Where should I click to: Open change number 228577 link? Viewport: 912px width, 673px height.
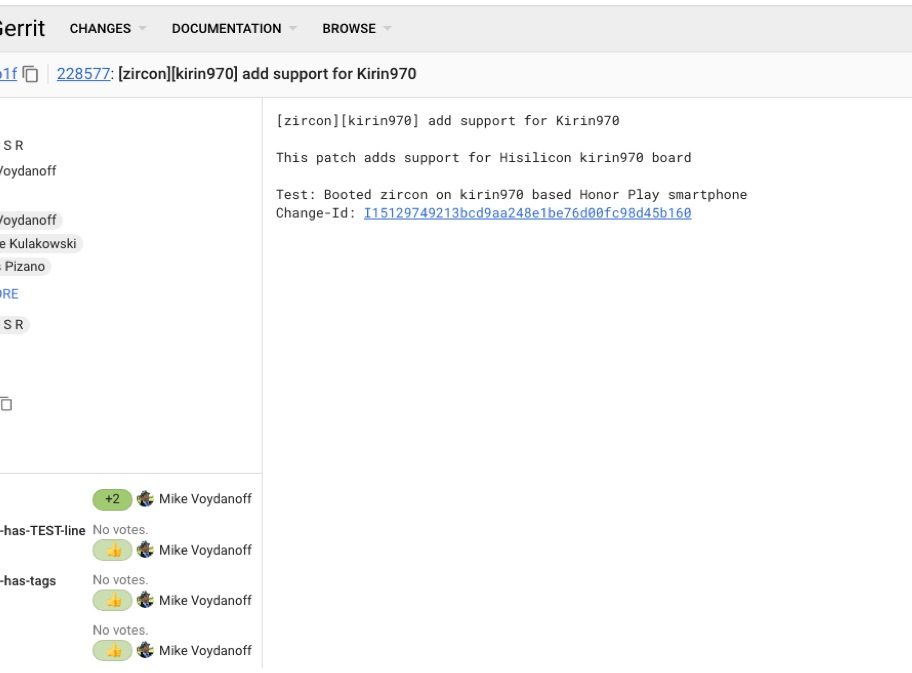[83, 74]
